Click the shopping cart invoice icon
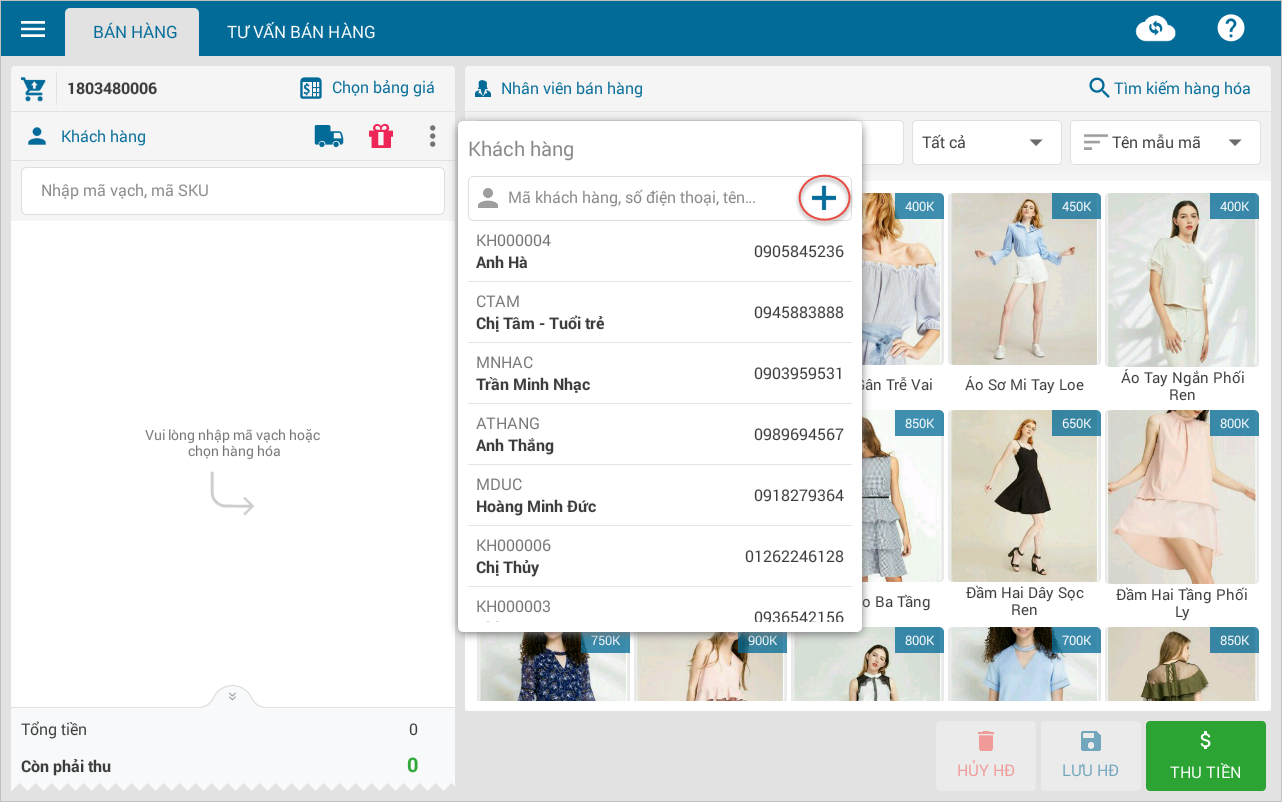The image size is (1282, 802). click(x=33, y=89)
